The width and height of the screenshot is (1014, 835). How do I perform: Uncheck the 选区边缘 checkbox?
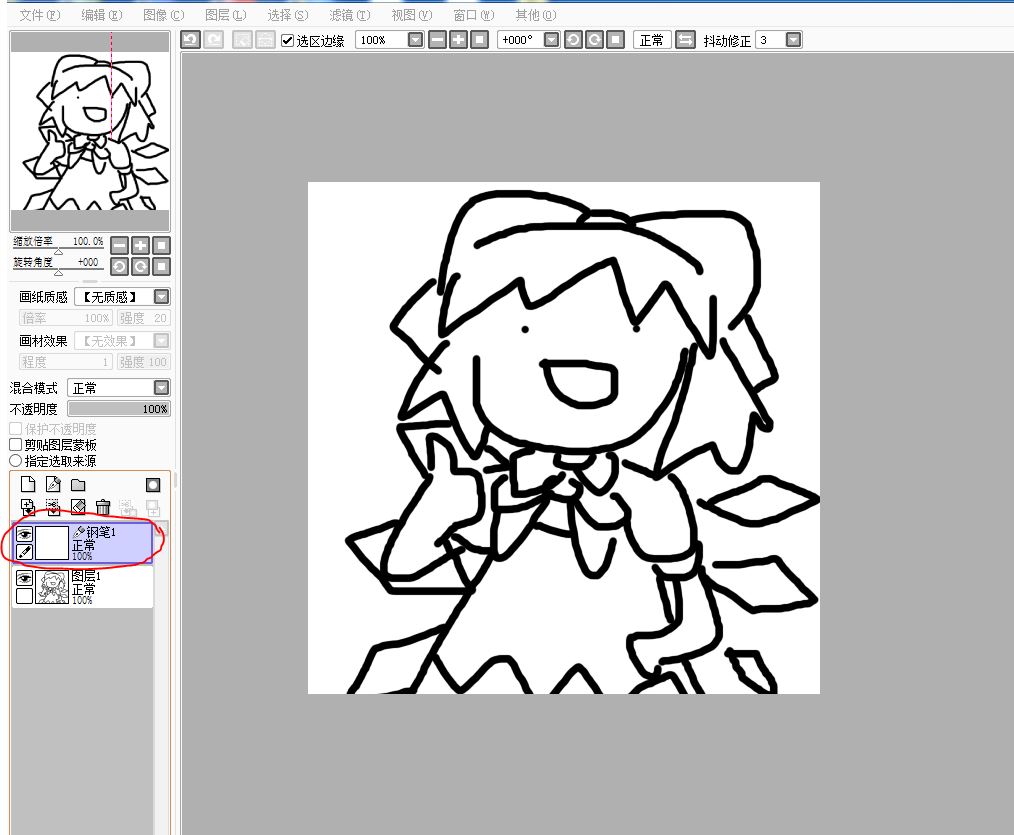[x=288, y=40]
